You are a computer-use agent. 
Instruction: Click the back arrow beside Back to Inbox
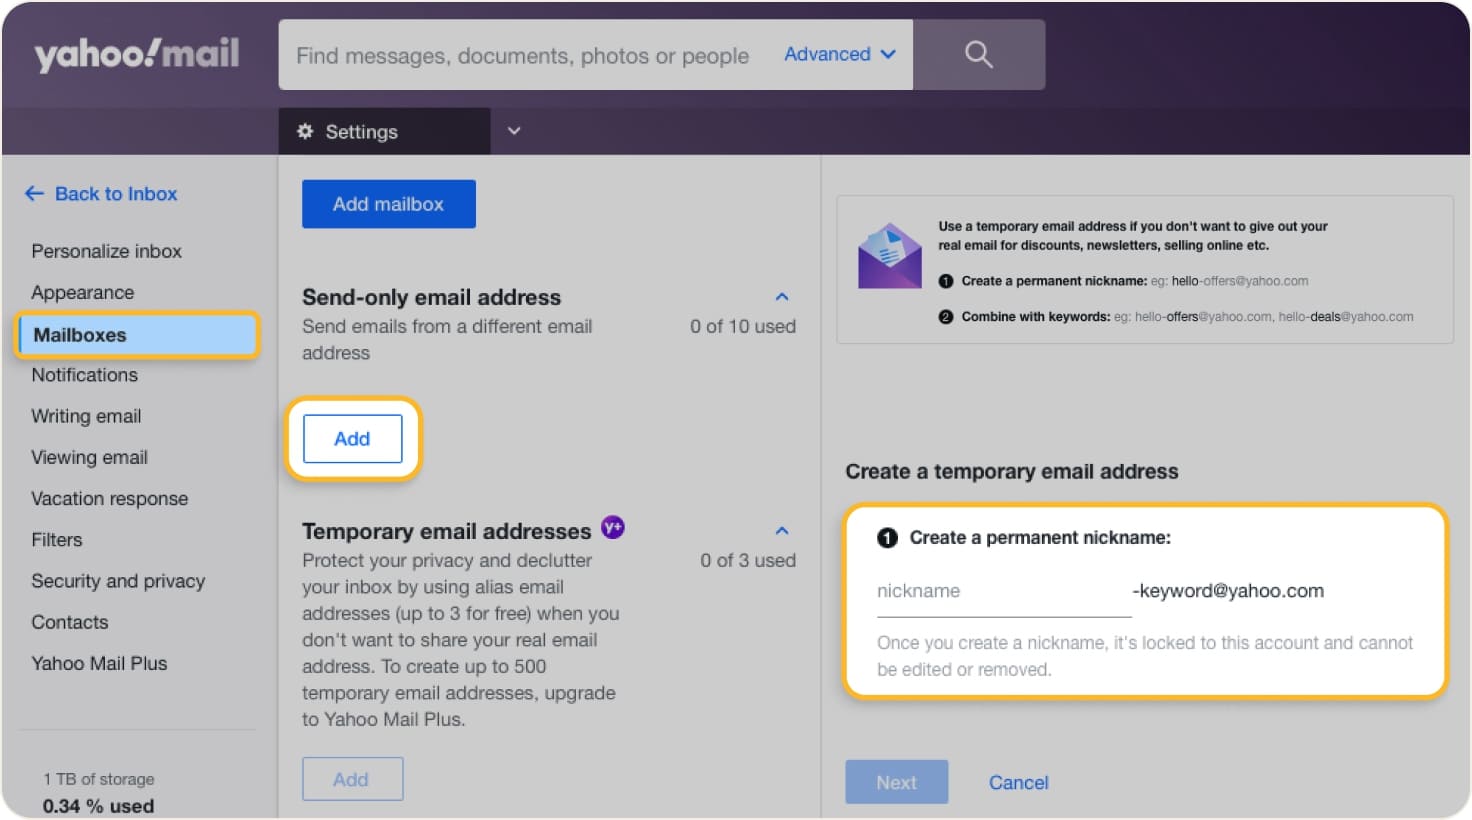(x=34, y=193)
